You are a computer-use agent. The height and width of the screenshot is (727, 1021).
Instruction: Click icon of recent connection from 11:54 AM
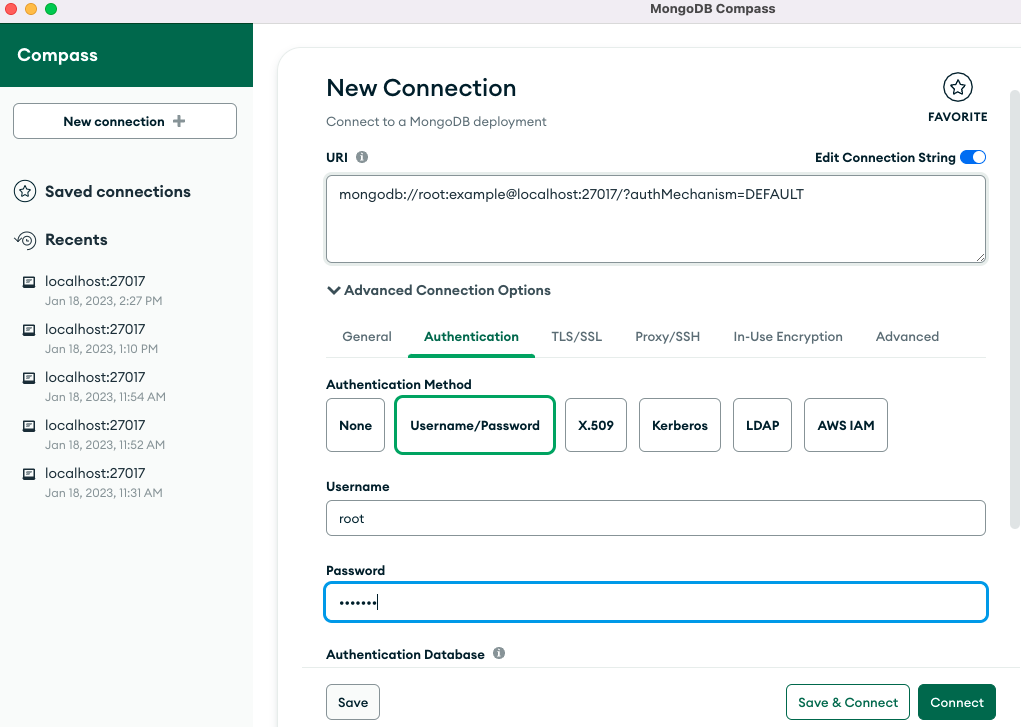pyautogui.click(x=29, y=378)
